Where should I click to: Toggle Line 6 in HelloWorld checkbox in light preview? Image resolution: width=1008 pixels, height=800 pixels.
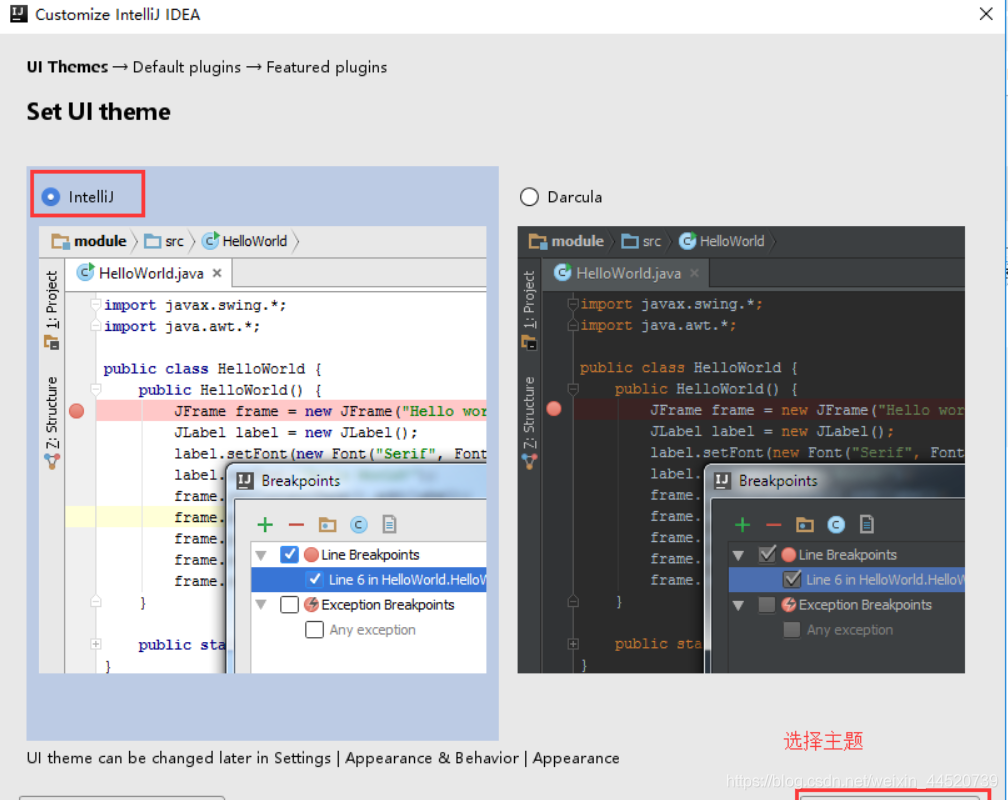[314, 579]
